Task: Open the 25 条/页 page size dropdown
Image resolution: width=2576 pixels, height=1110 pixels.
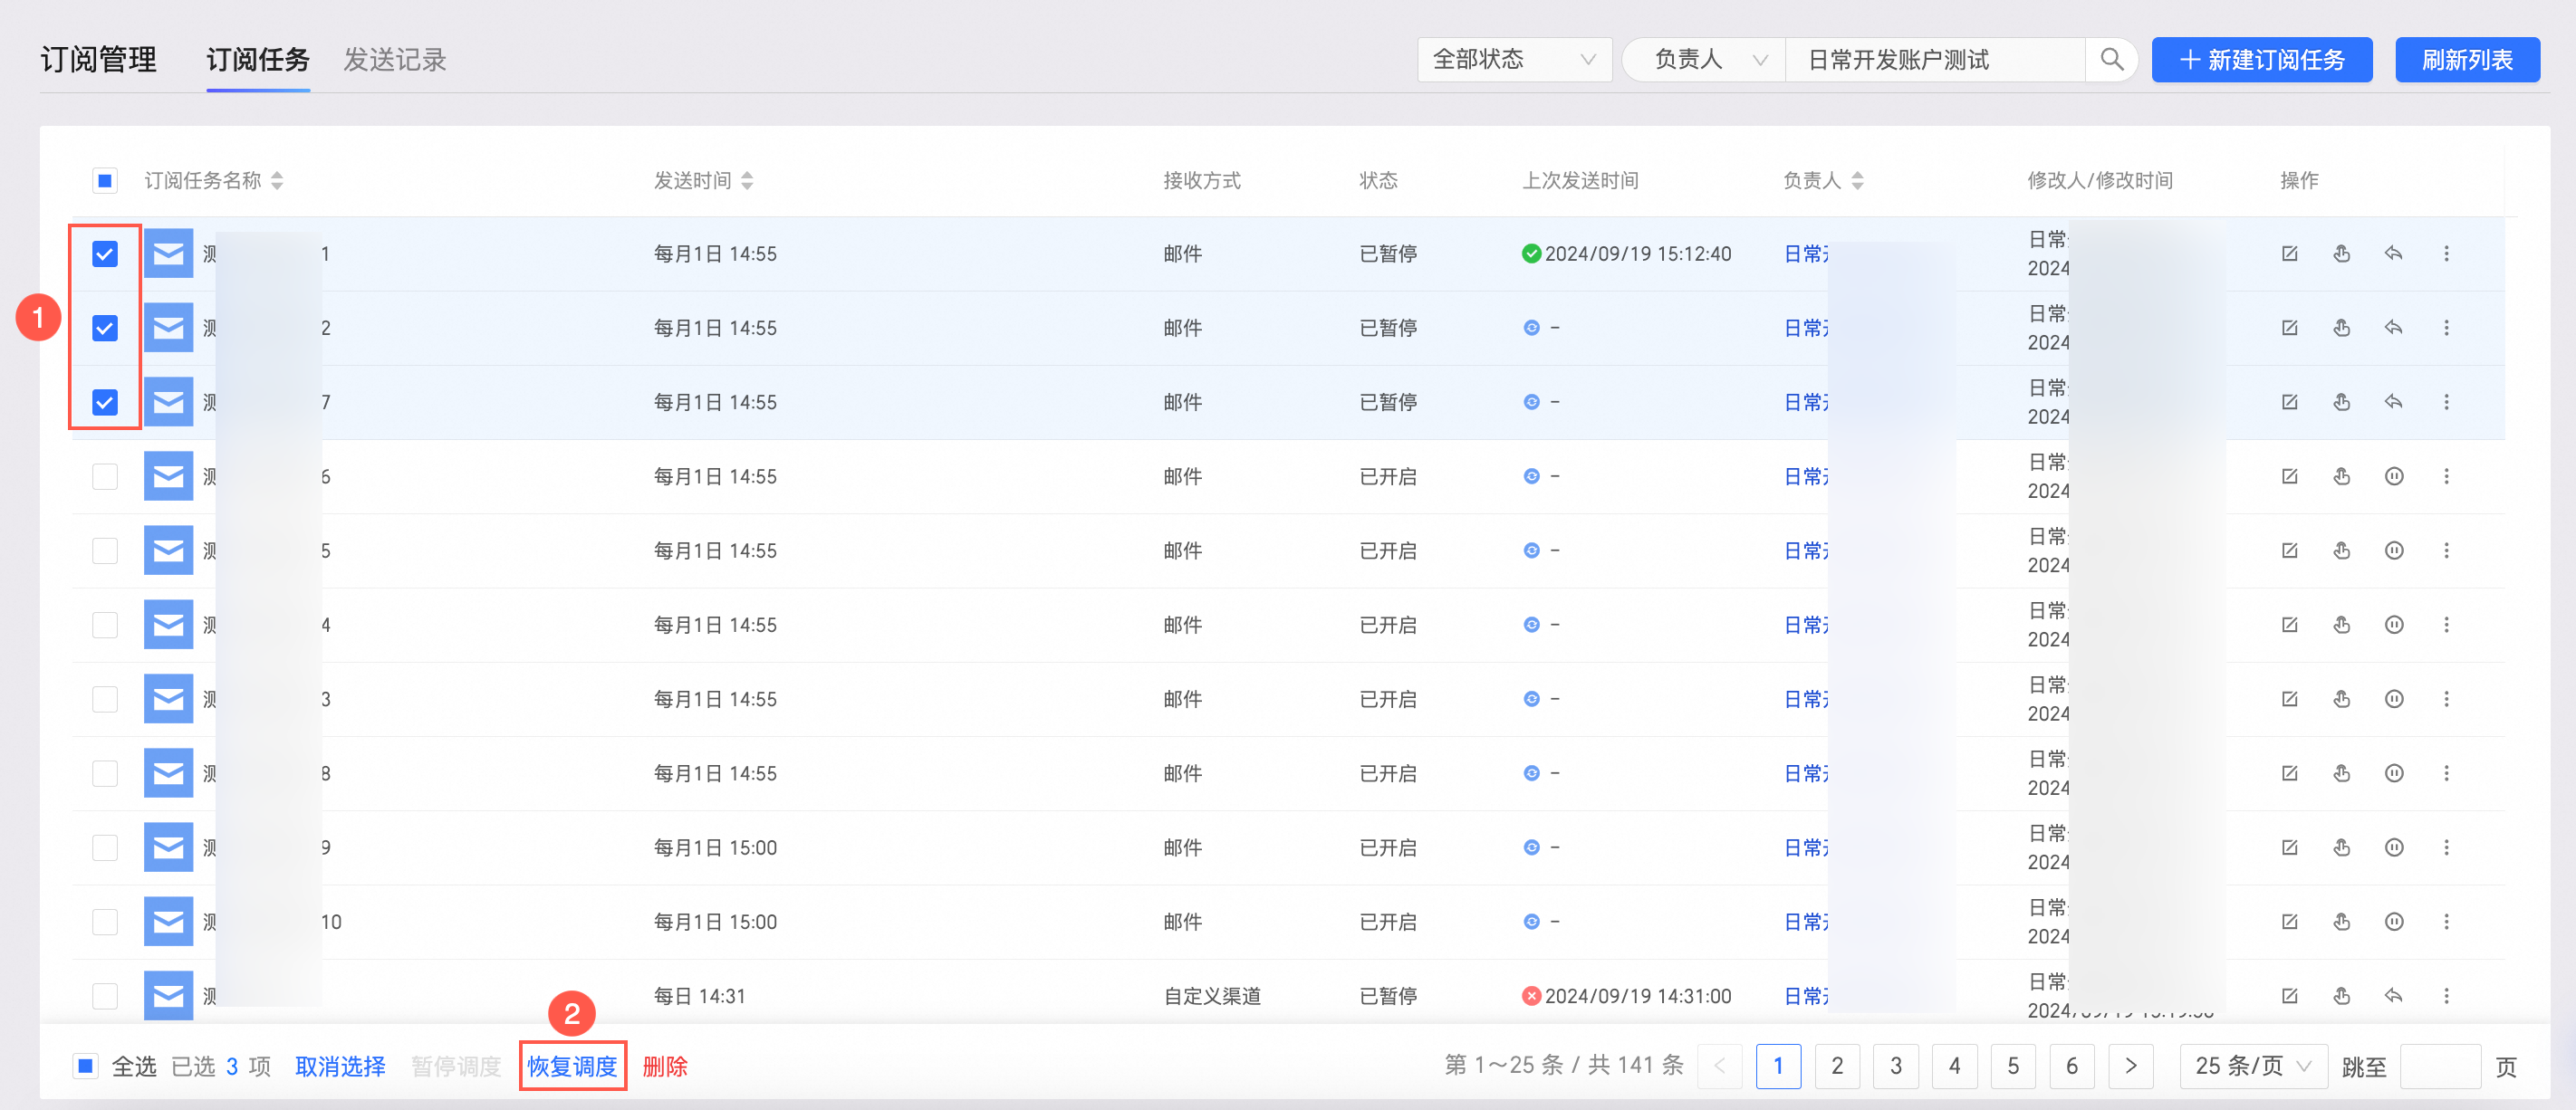Action: (2252, 1066)
